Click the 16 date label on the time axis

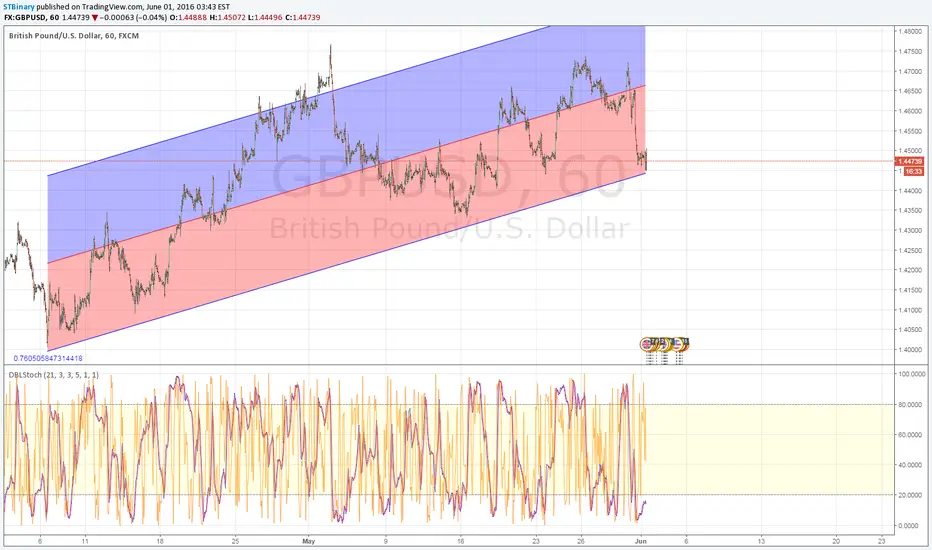click(x=461, y=542)
